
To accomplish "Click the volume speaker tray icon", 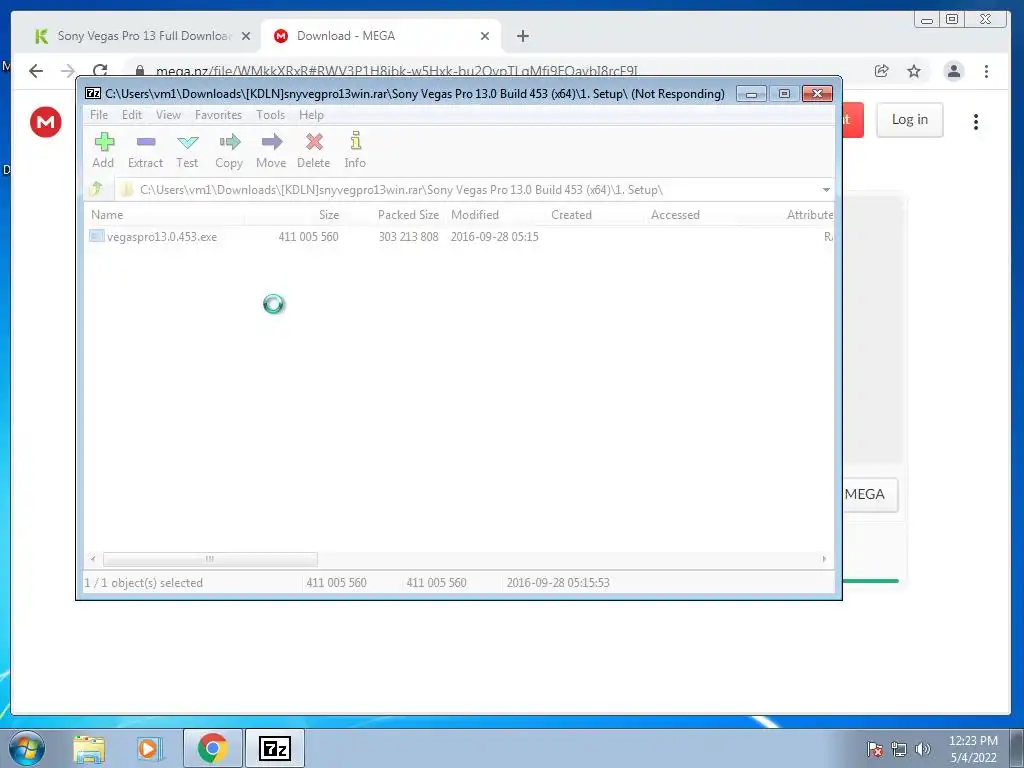I will click(922, 749).
